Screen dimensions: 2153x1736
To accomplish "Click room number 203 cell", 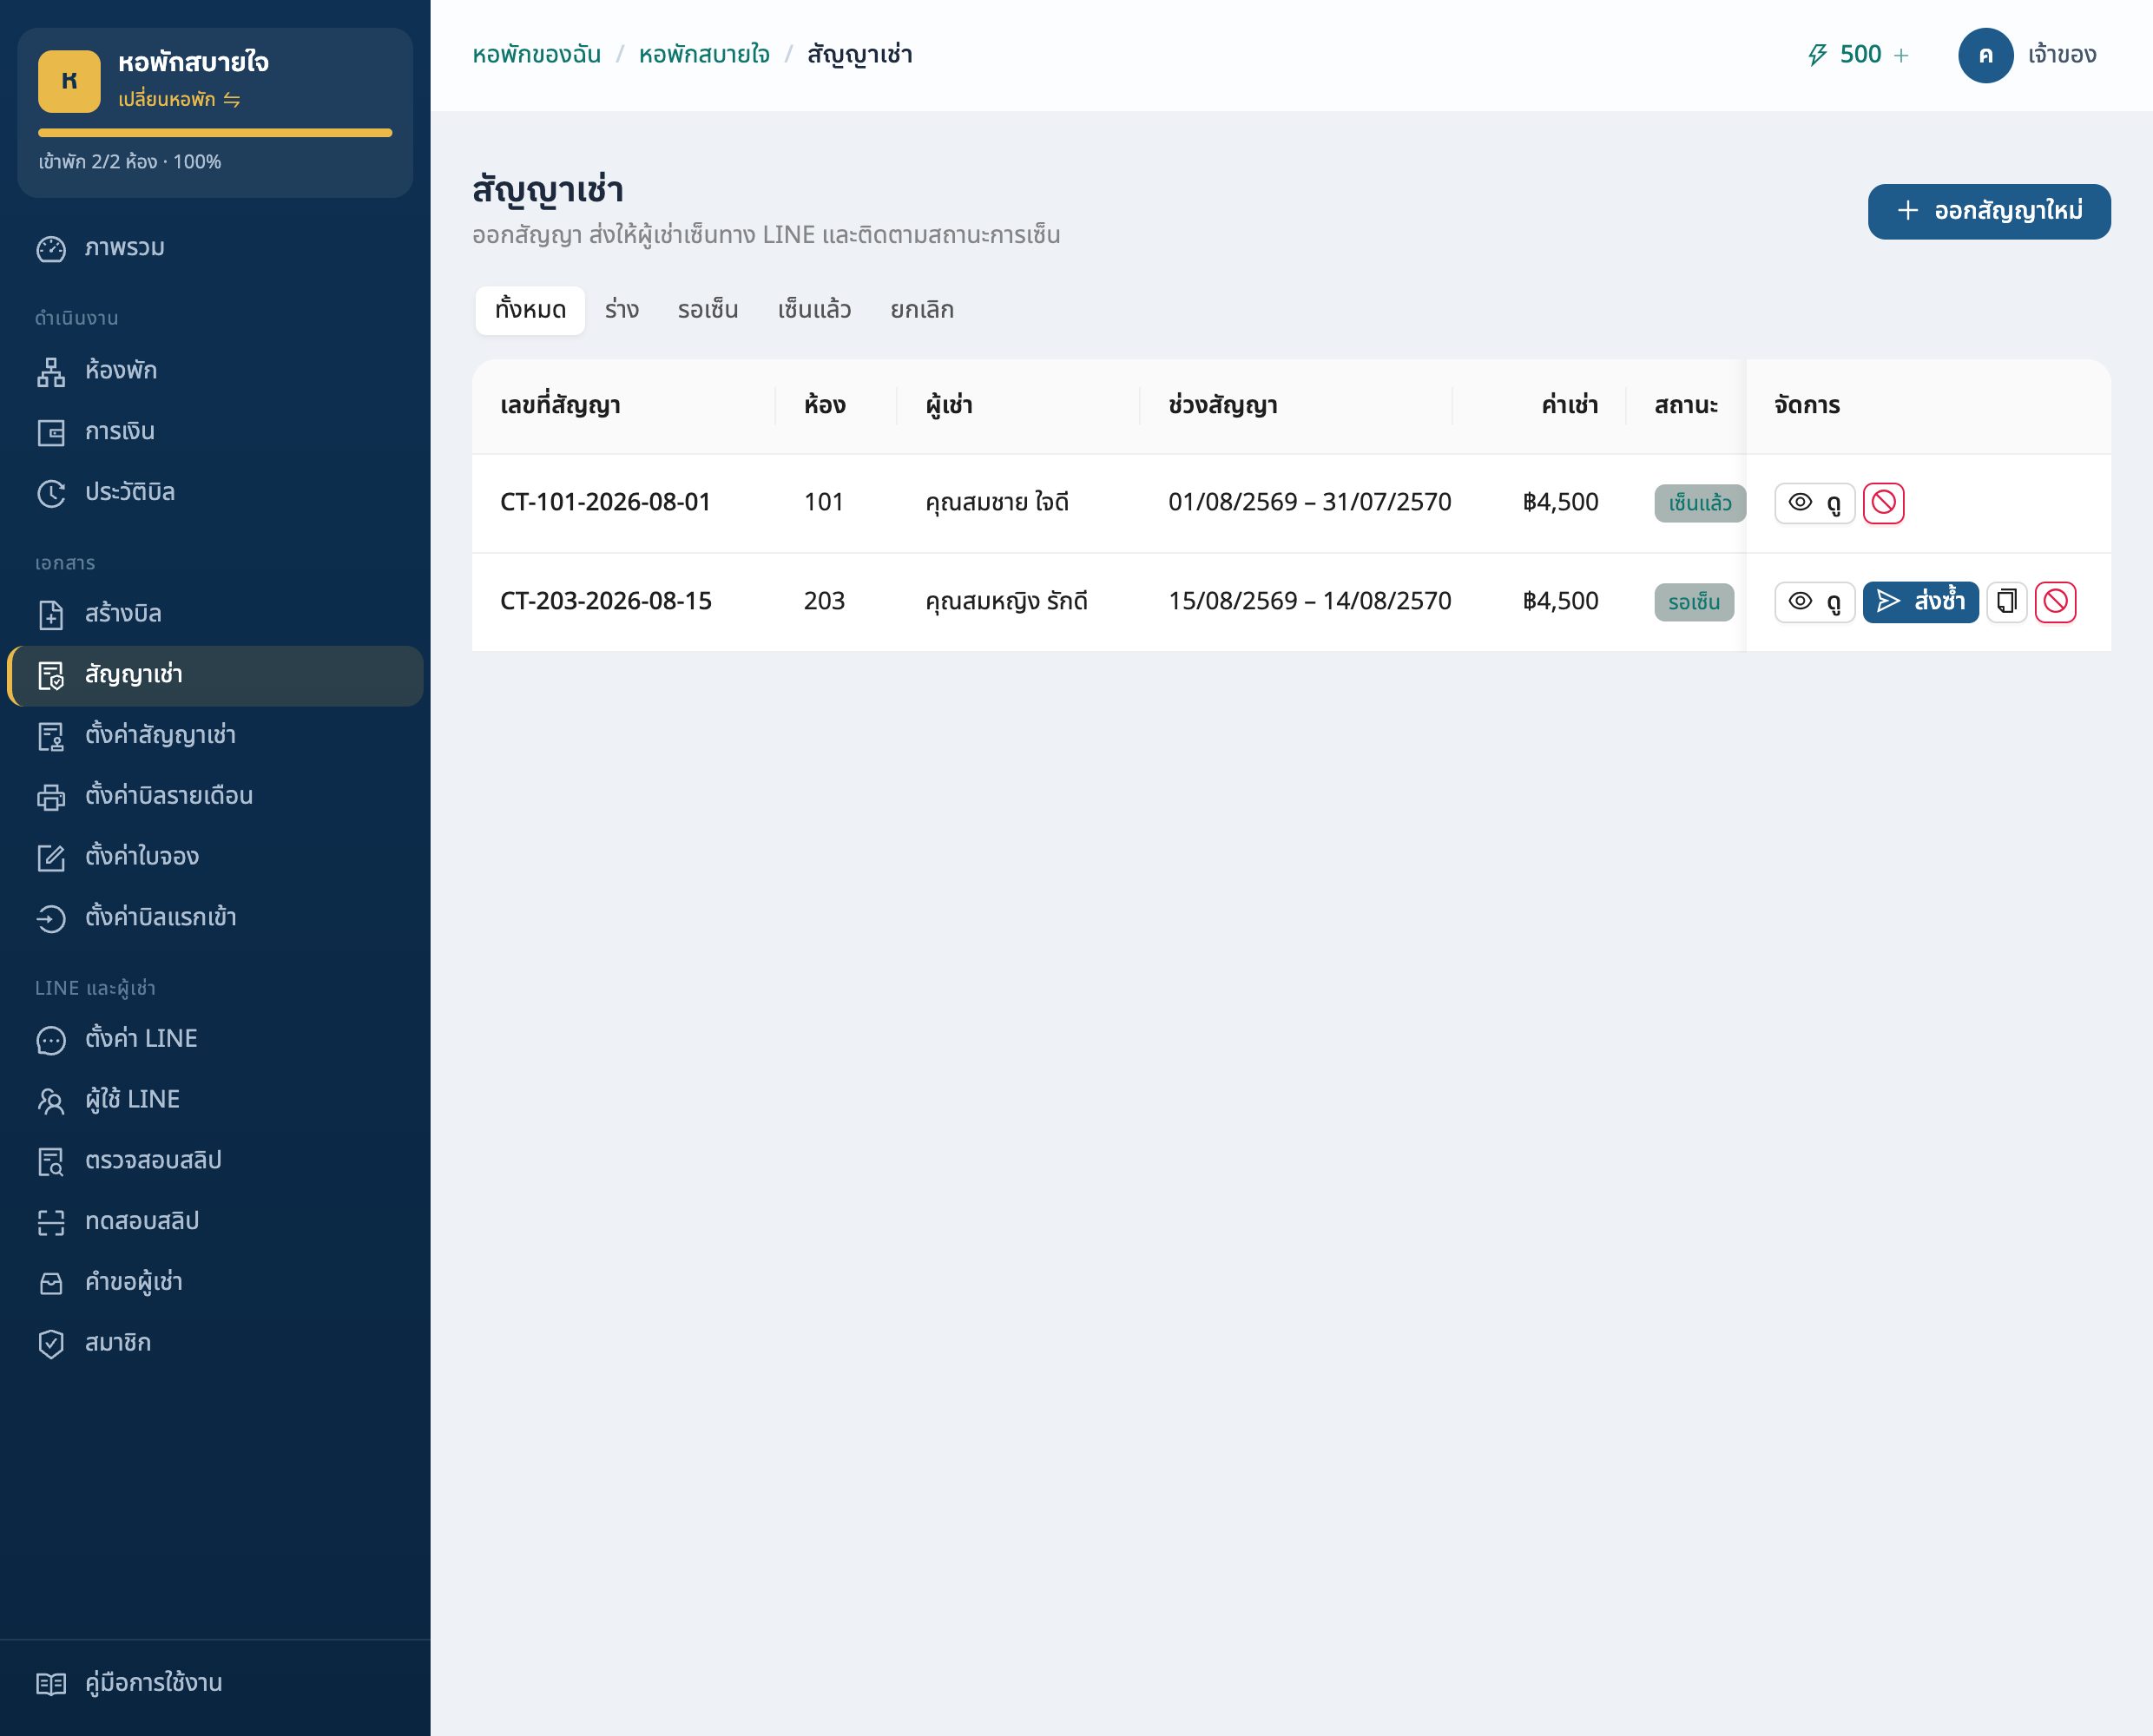I will tap(823, 601).
